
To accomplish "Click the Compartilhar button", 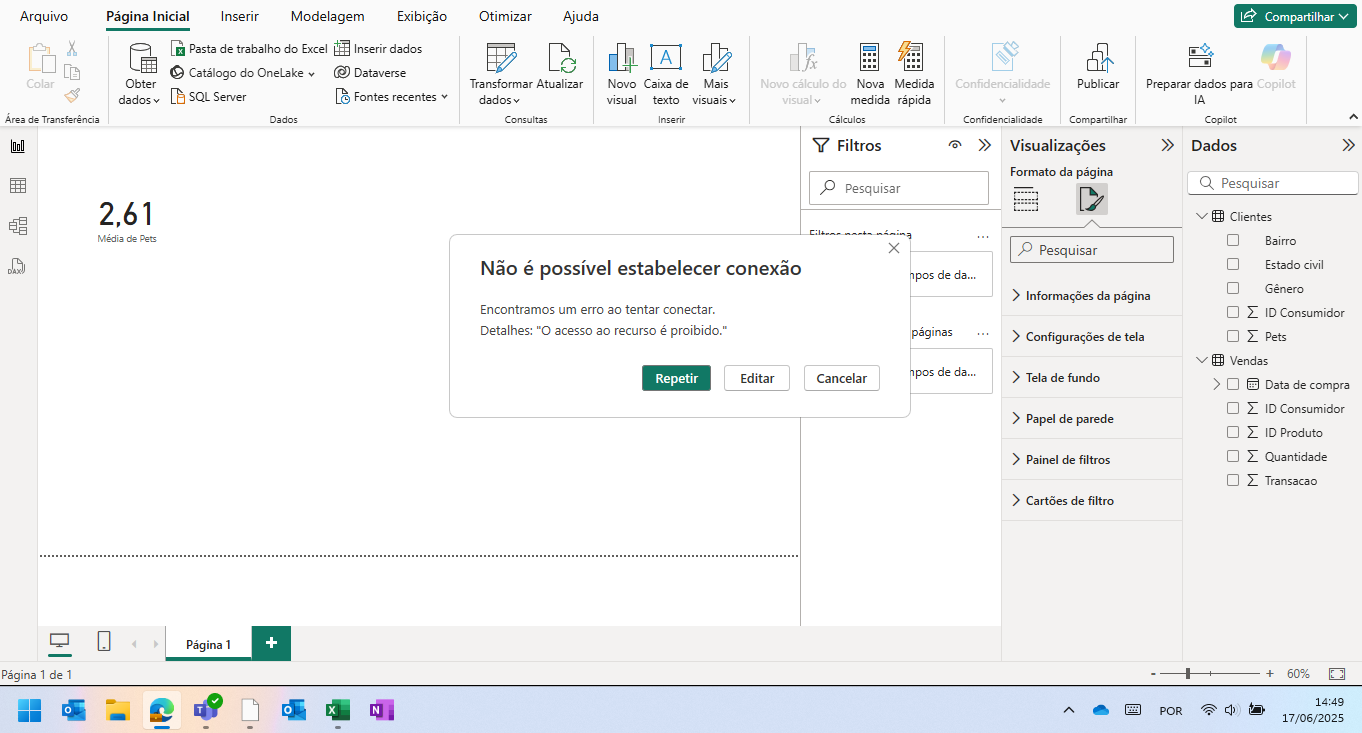I will pos(1295,16).
